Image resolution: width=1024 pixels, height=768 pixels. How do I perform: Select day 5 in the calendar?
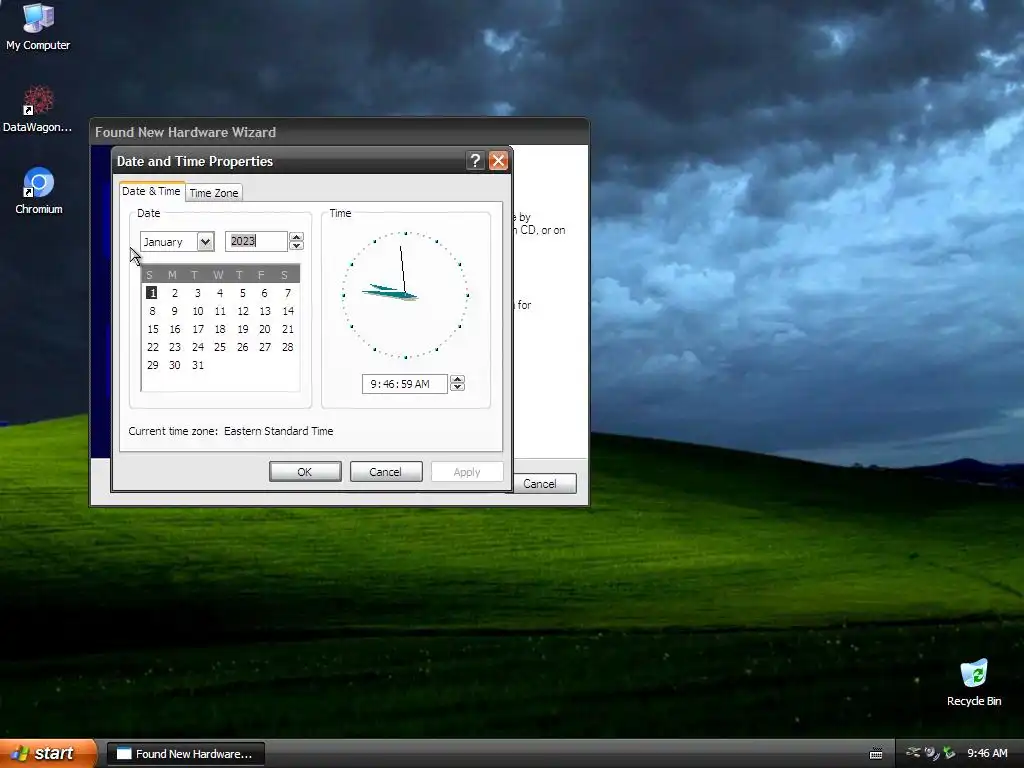(x=242, y=293)
